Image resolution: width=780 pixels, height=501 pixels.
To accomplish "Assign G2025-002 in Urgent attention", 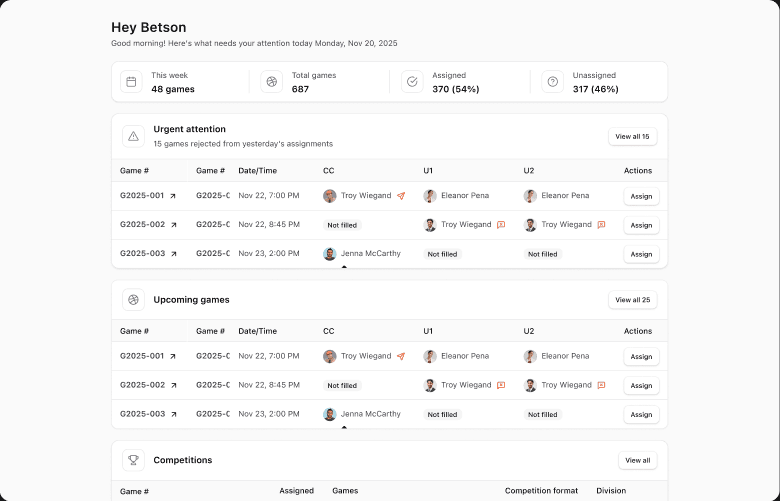I will pos(641,225).
